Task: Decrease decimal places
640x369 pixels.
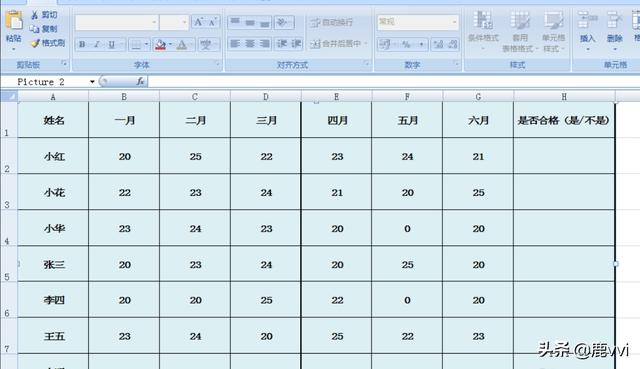Action: [452, 44]
